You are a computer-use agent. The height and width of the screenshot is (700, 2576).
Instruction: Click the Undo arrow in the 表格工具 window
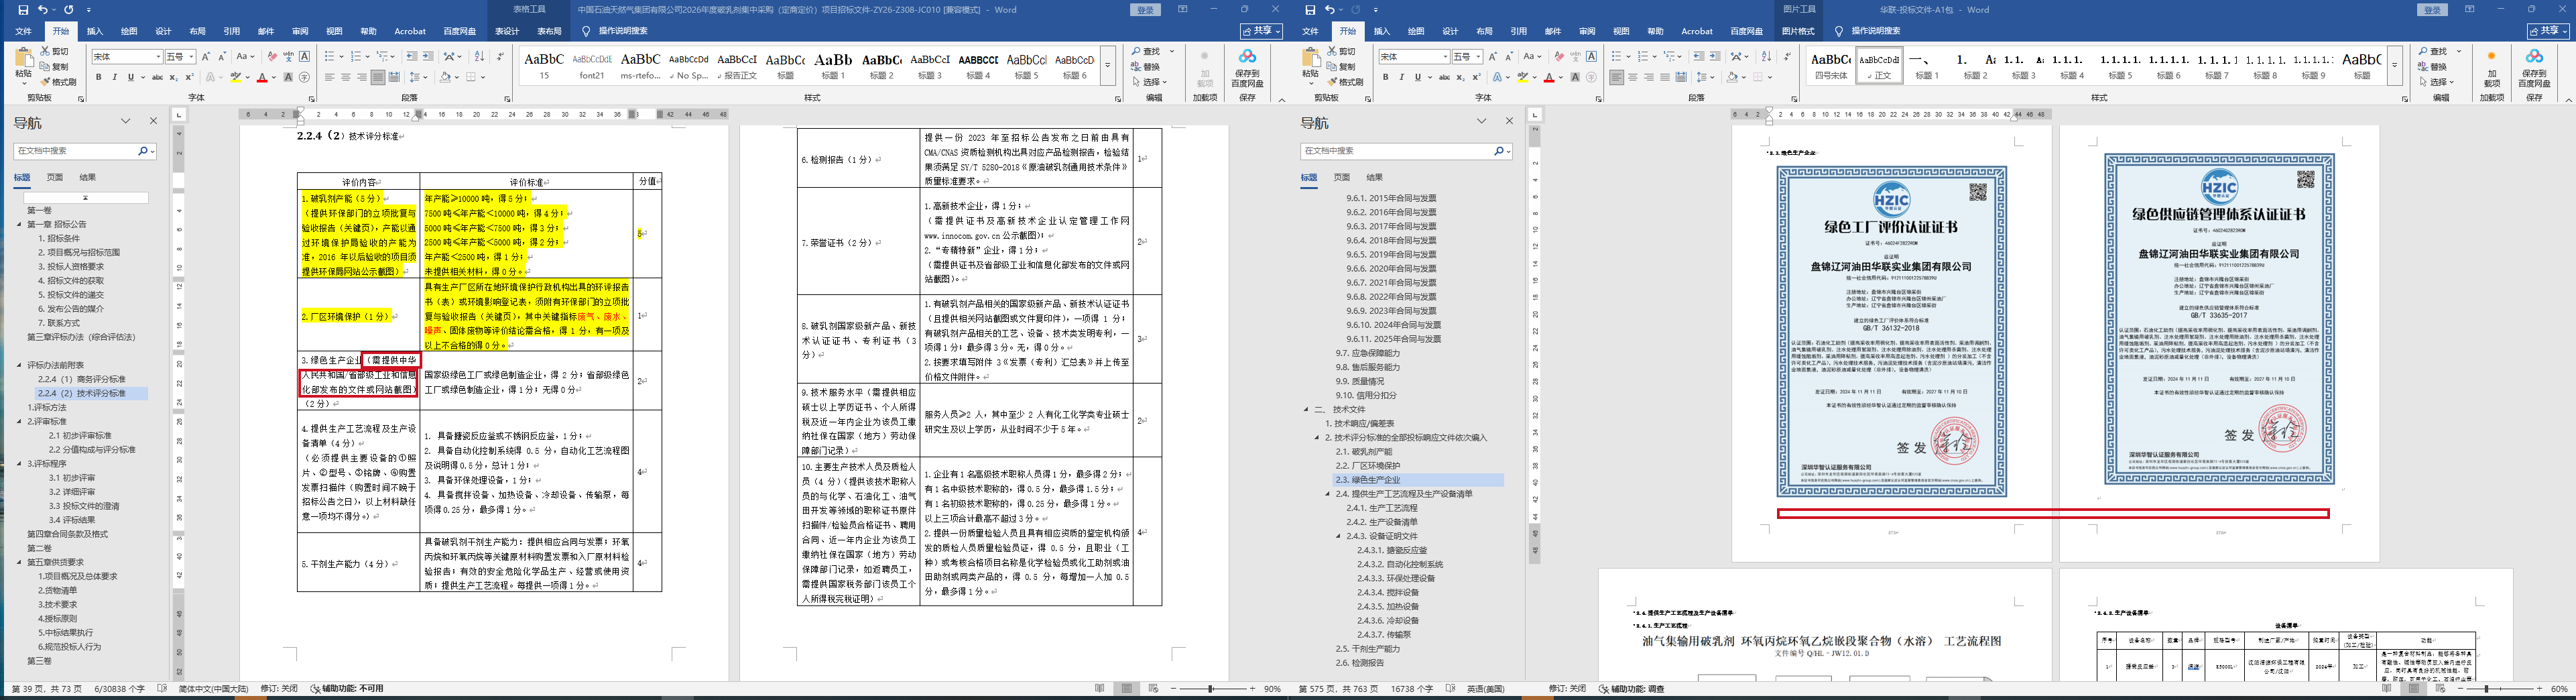click(43, 10)
